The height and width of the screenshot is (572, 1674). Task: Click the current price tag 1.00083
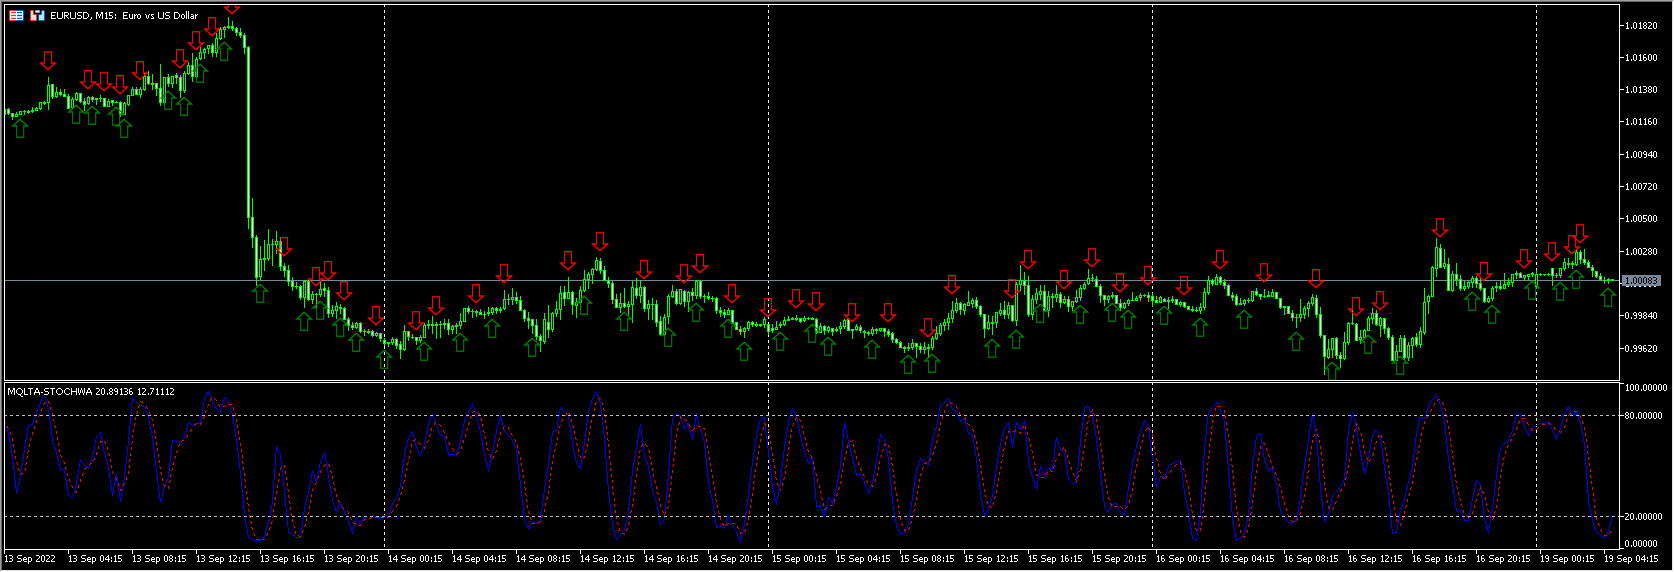[x=1642, y=281]
